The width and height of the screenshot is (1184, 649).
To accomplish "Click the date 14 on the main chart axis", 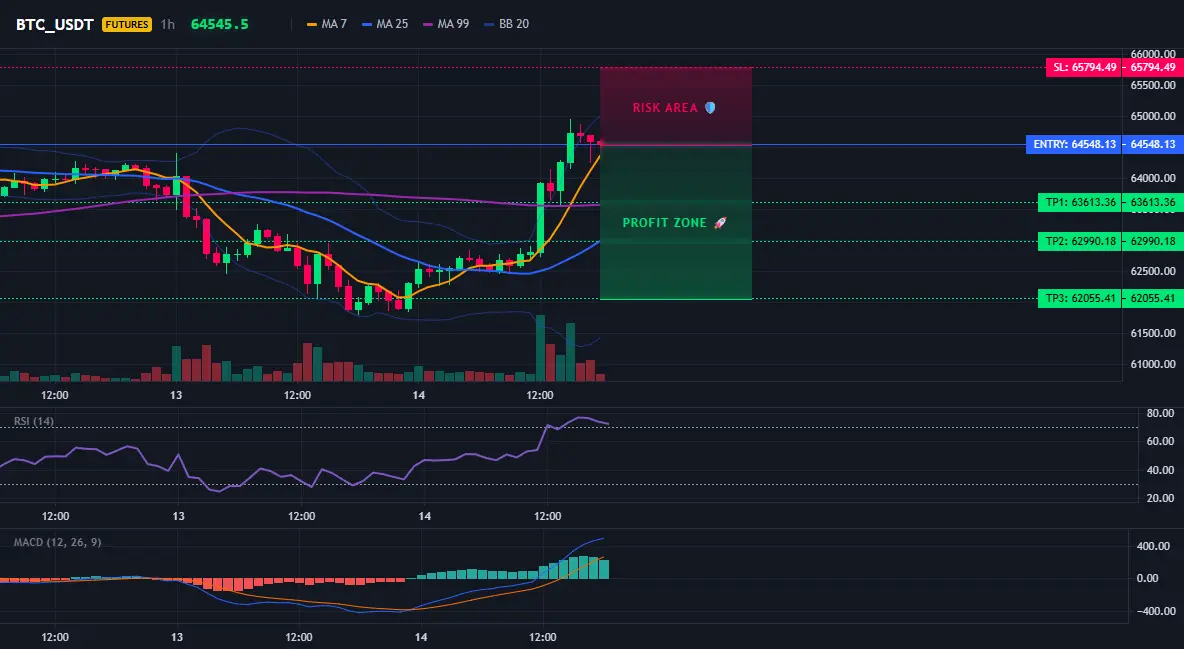I will (x=419, y=395).
